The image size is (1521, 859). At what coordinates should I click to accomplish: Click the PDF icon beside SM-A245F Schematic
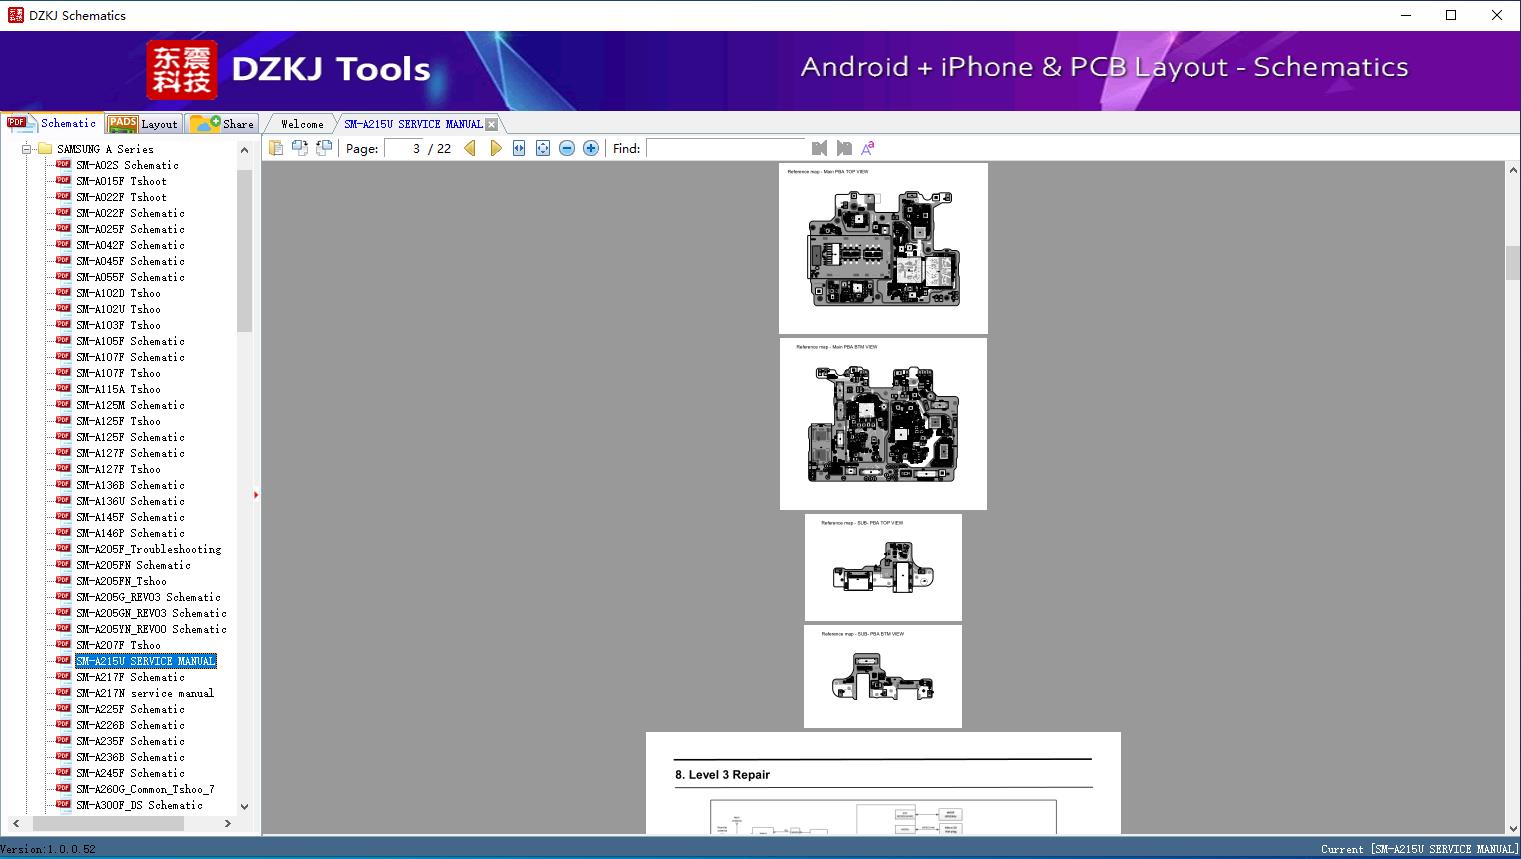point(63,772)
